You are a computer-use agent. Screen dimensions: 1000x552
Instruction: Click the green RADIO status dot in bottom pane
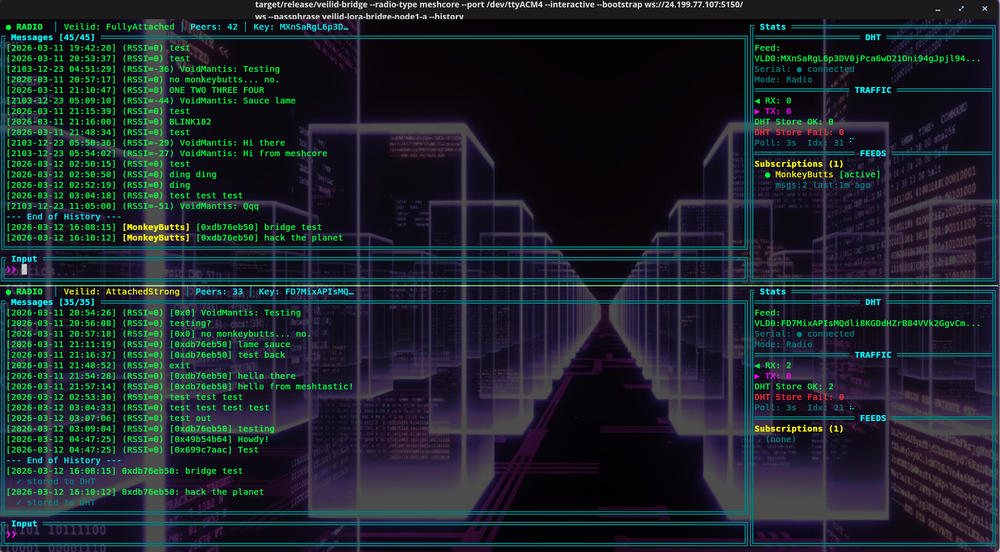coord(10,292)
